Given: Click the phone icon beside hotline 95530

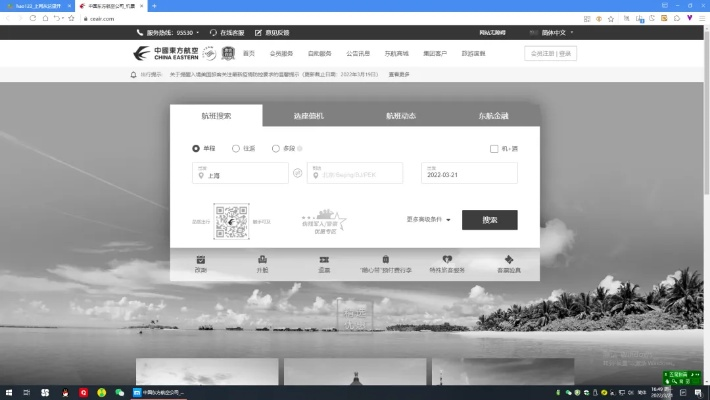Looking at the screenshot, I should coord(139,33).
